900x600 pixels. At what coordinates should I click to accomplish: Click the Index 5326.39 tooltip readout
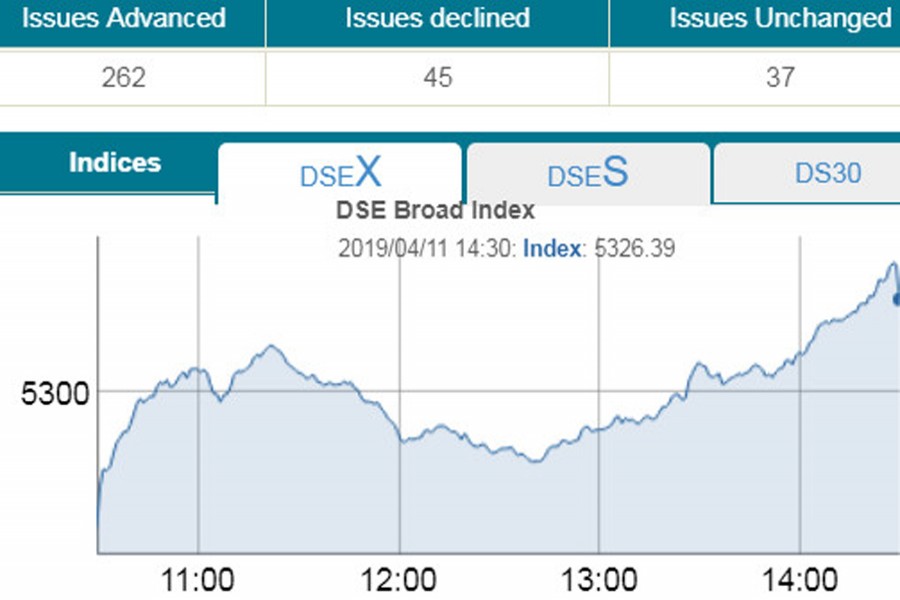598,248
